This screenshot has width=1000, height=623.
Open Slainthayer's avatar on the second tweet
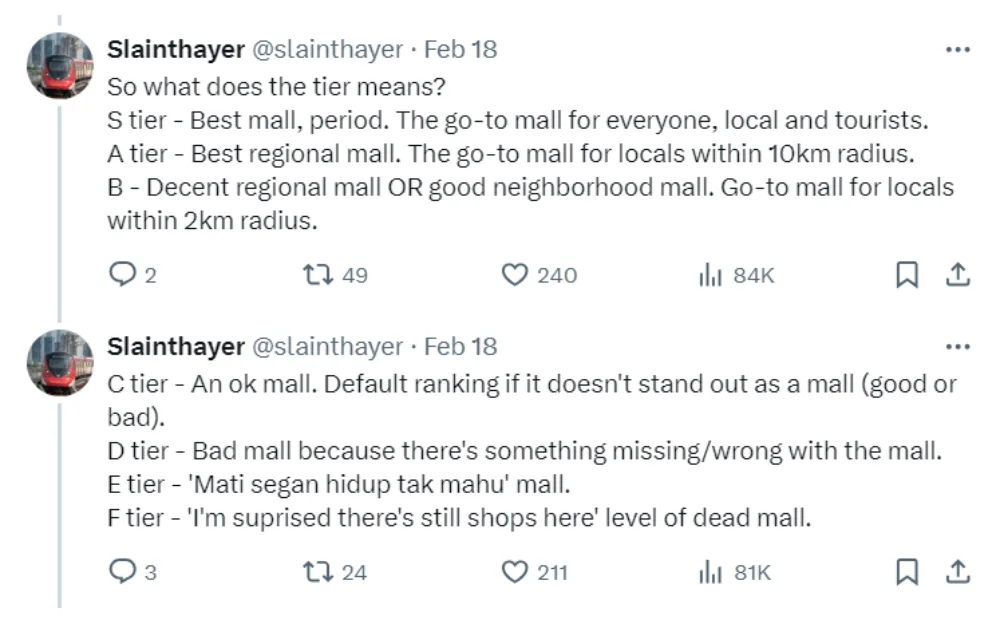click(60, 363)
